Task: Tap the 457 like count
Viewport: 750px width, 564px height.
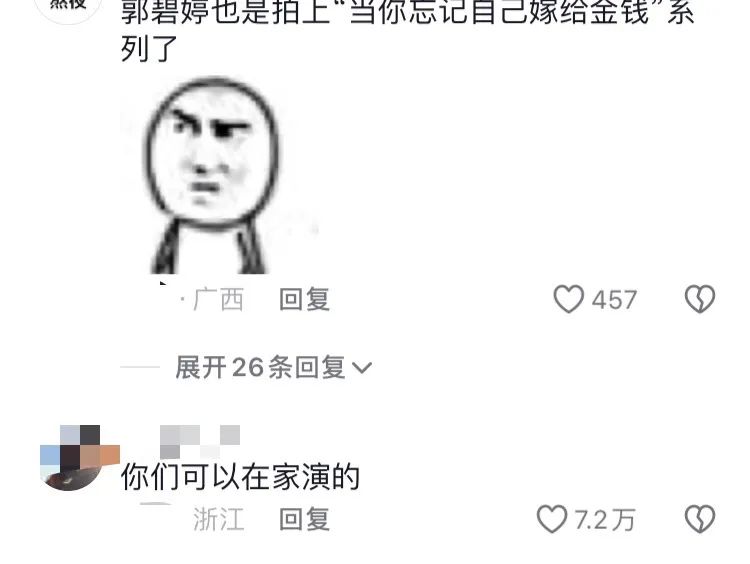Action: (614, 300)
